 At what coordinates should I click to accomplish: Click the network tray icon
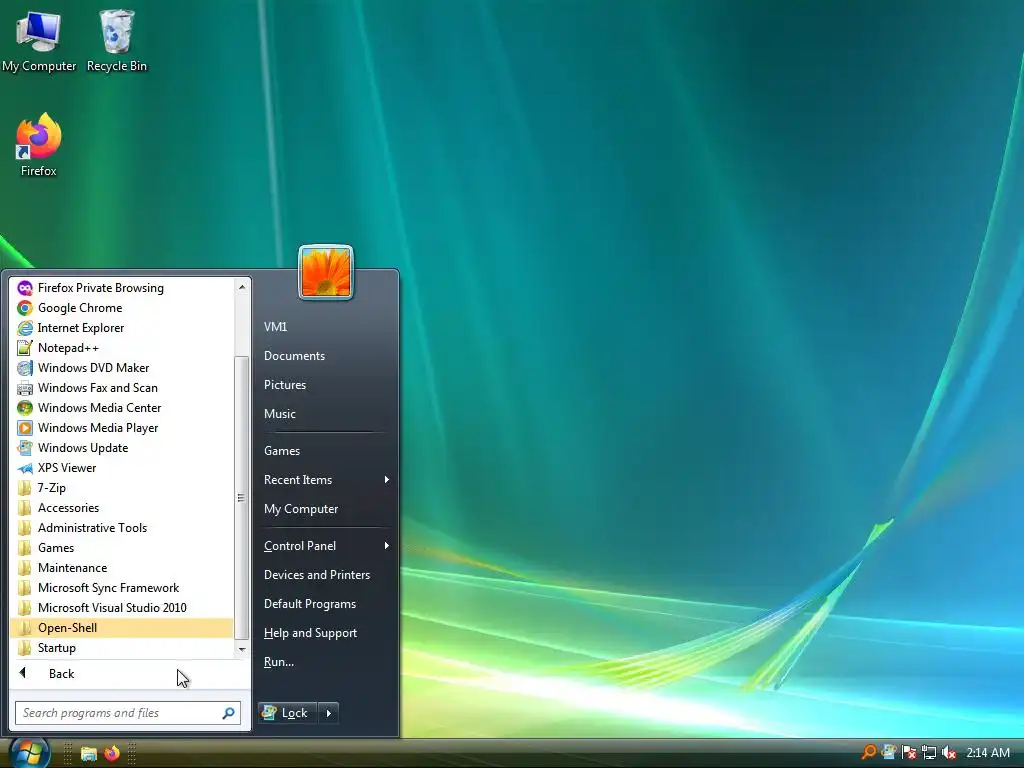tap(929, 753)
